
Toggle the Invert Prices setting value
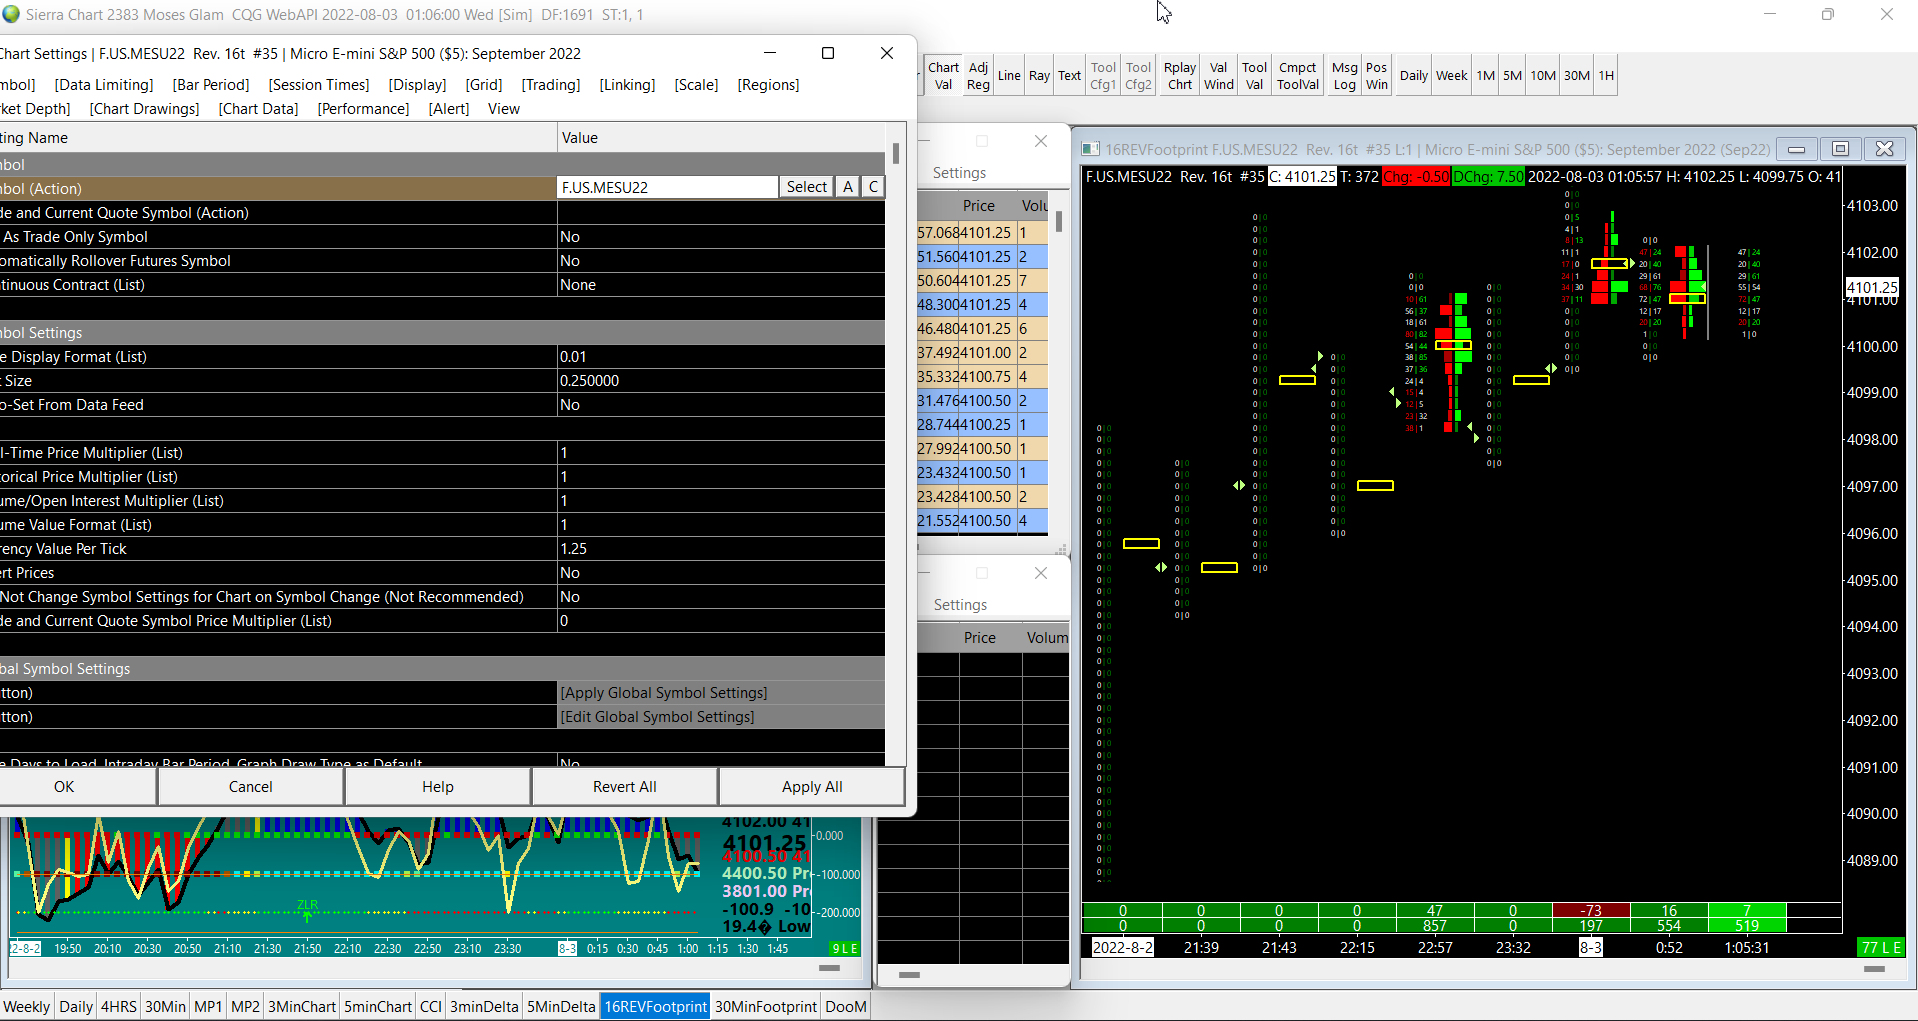click(x=720, y=573)
